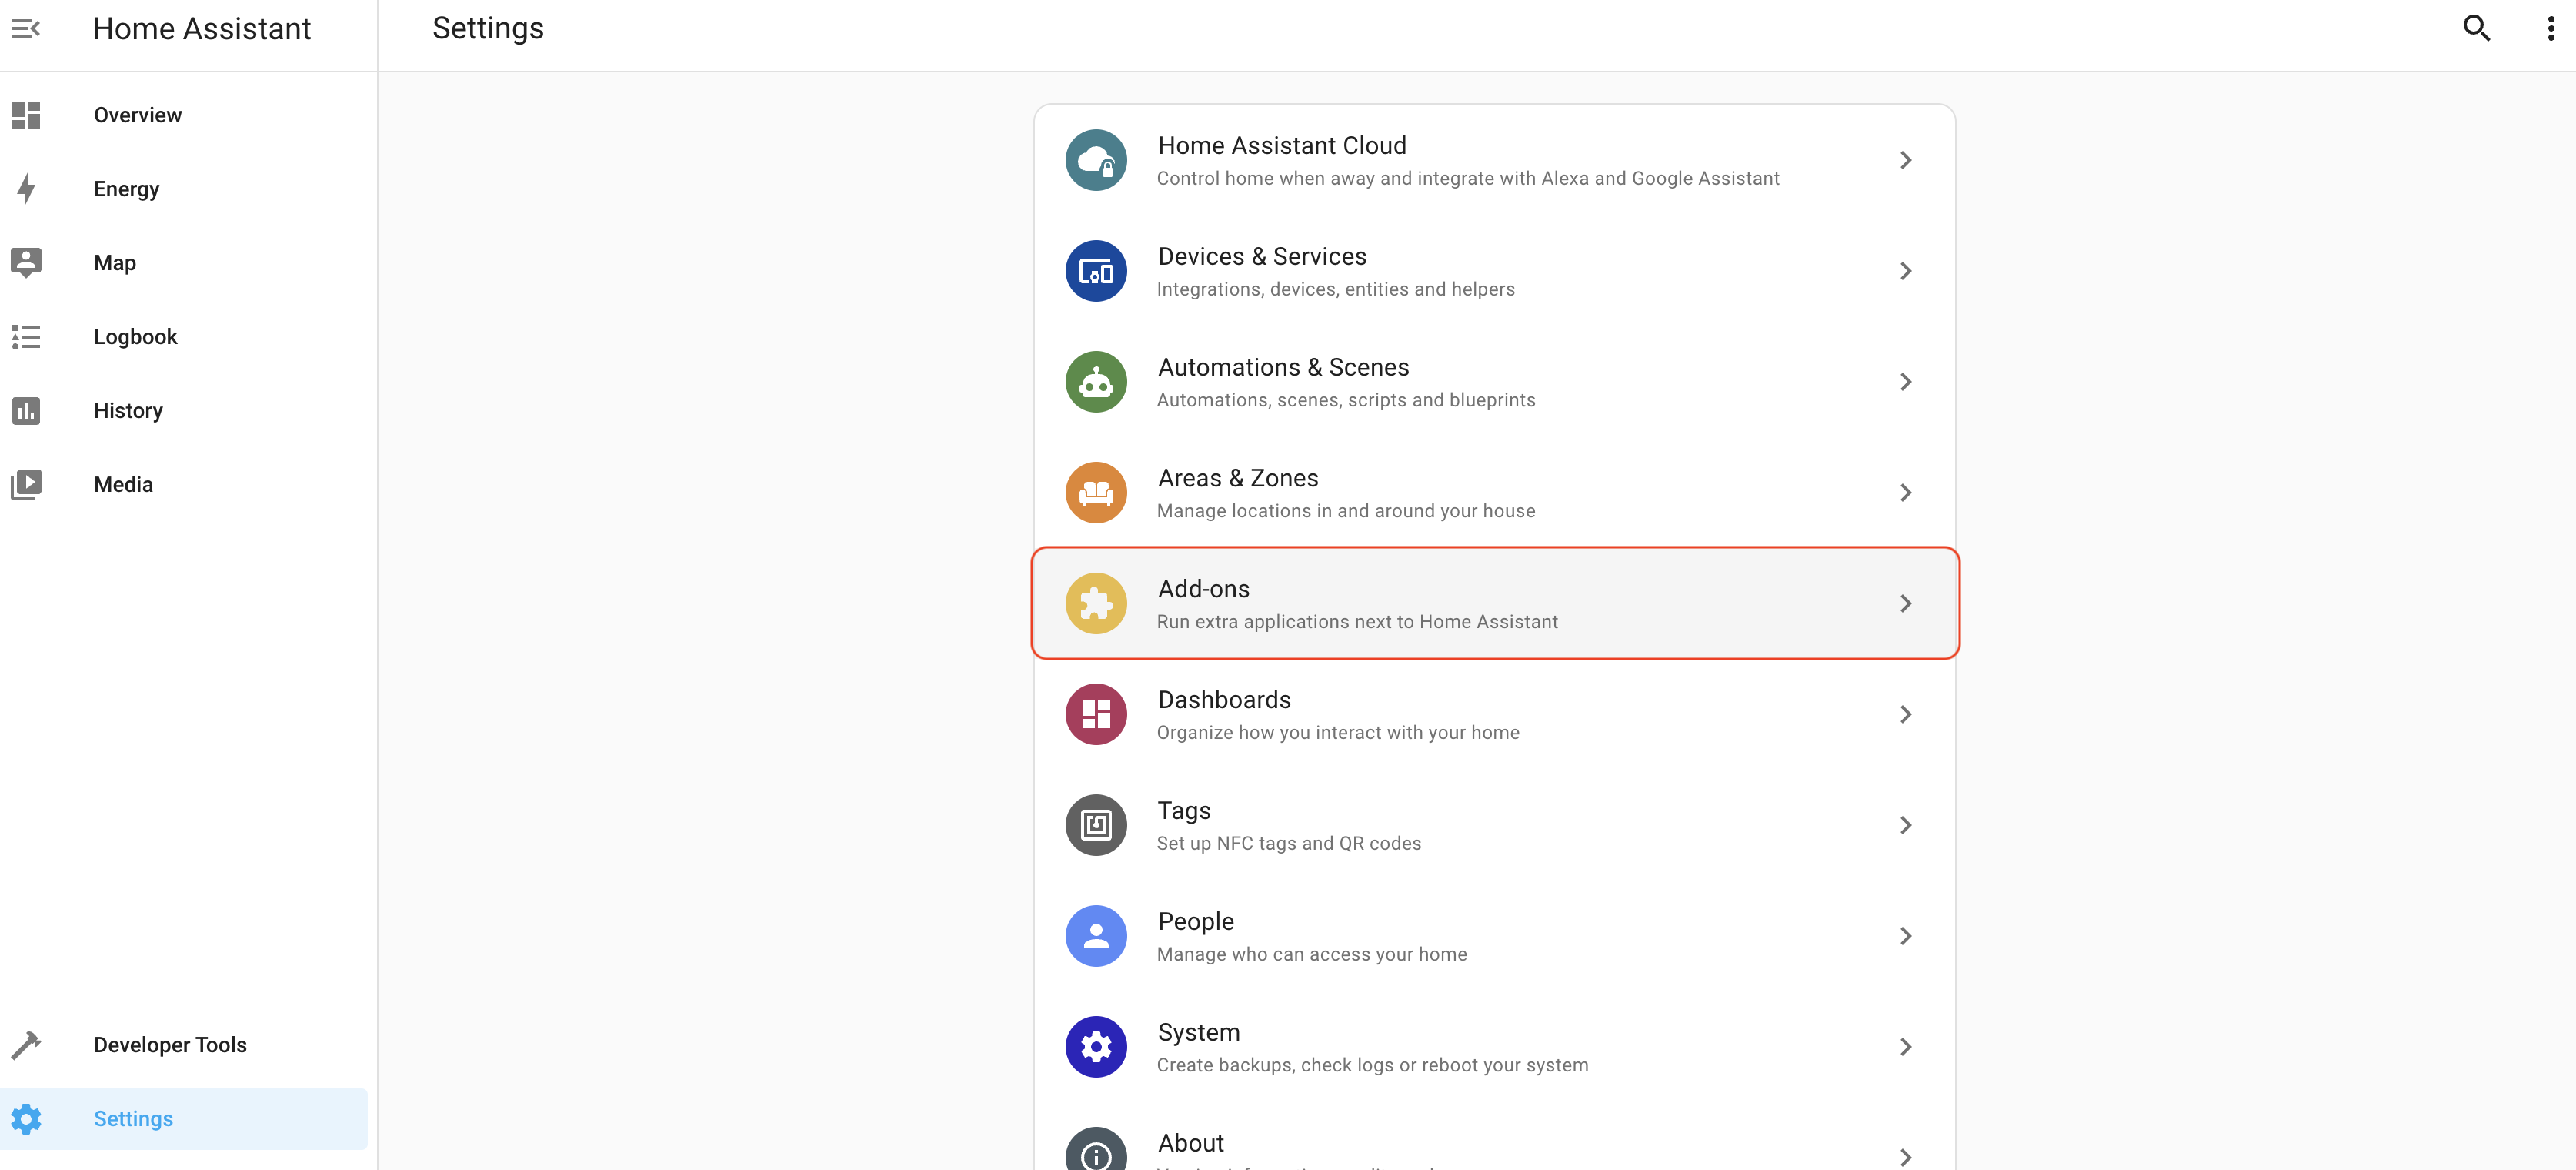This screenshot has height=1170, width=2576.
Task: Click the Home Assistant Cloud icon
Action: click(x=1095, y=160)
